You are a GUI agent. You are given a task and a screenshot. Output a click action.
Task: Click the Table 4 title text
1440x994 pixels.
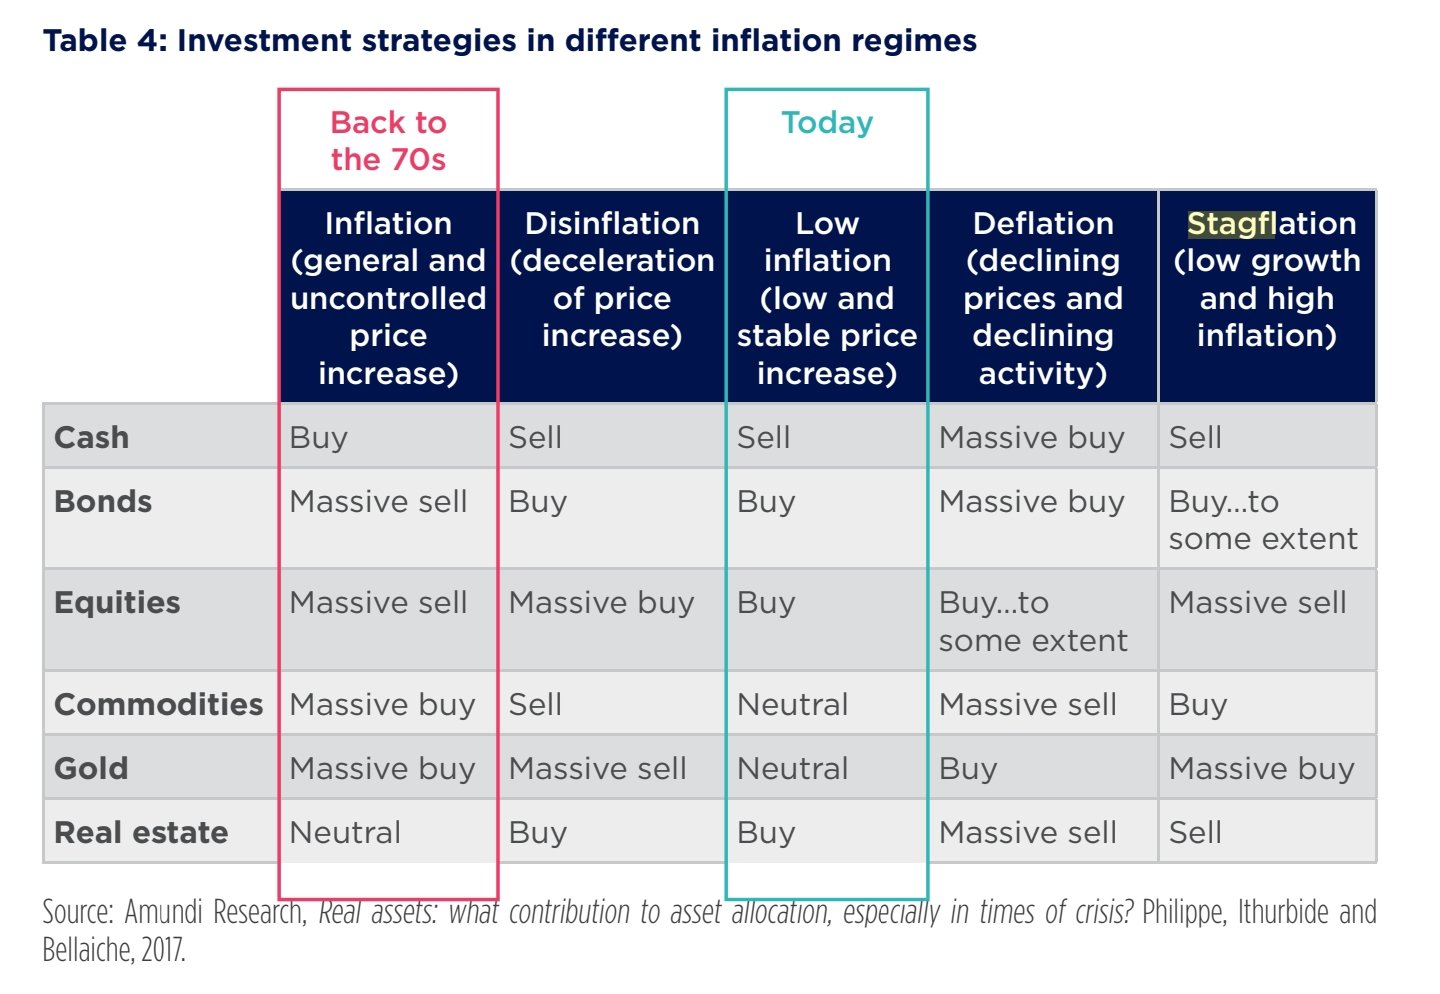click(x=510, y=40)
